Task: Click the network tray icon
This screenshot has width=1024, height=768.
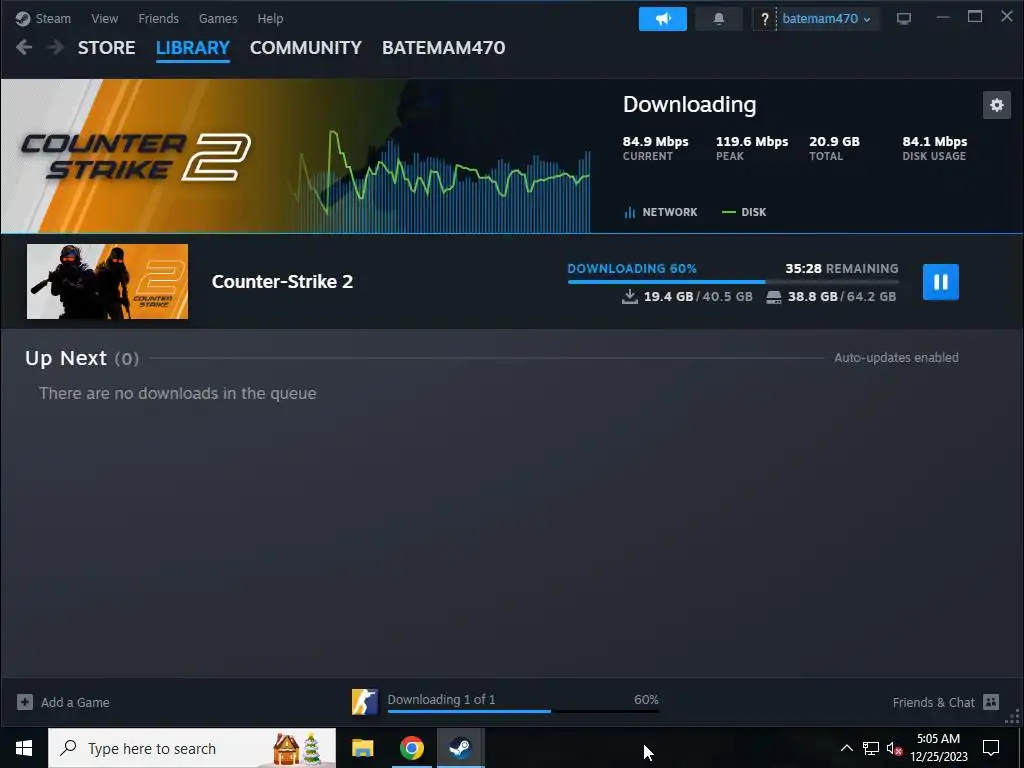Action: pos(871,748)
